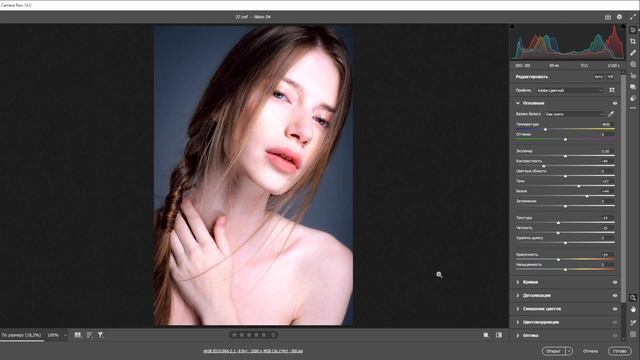
Task: Set zoom to 100% button
Action: (x=53, y=335)
